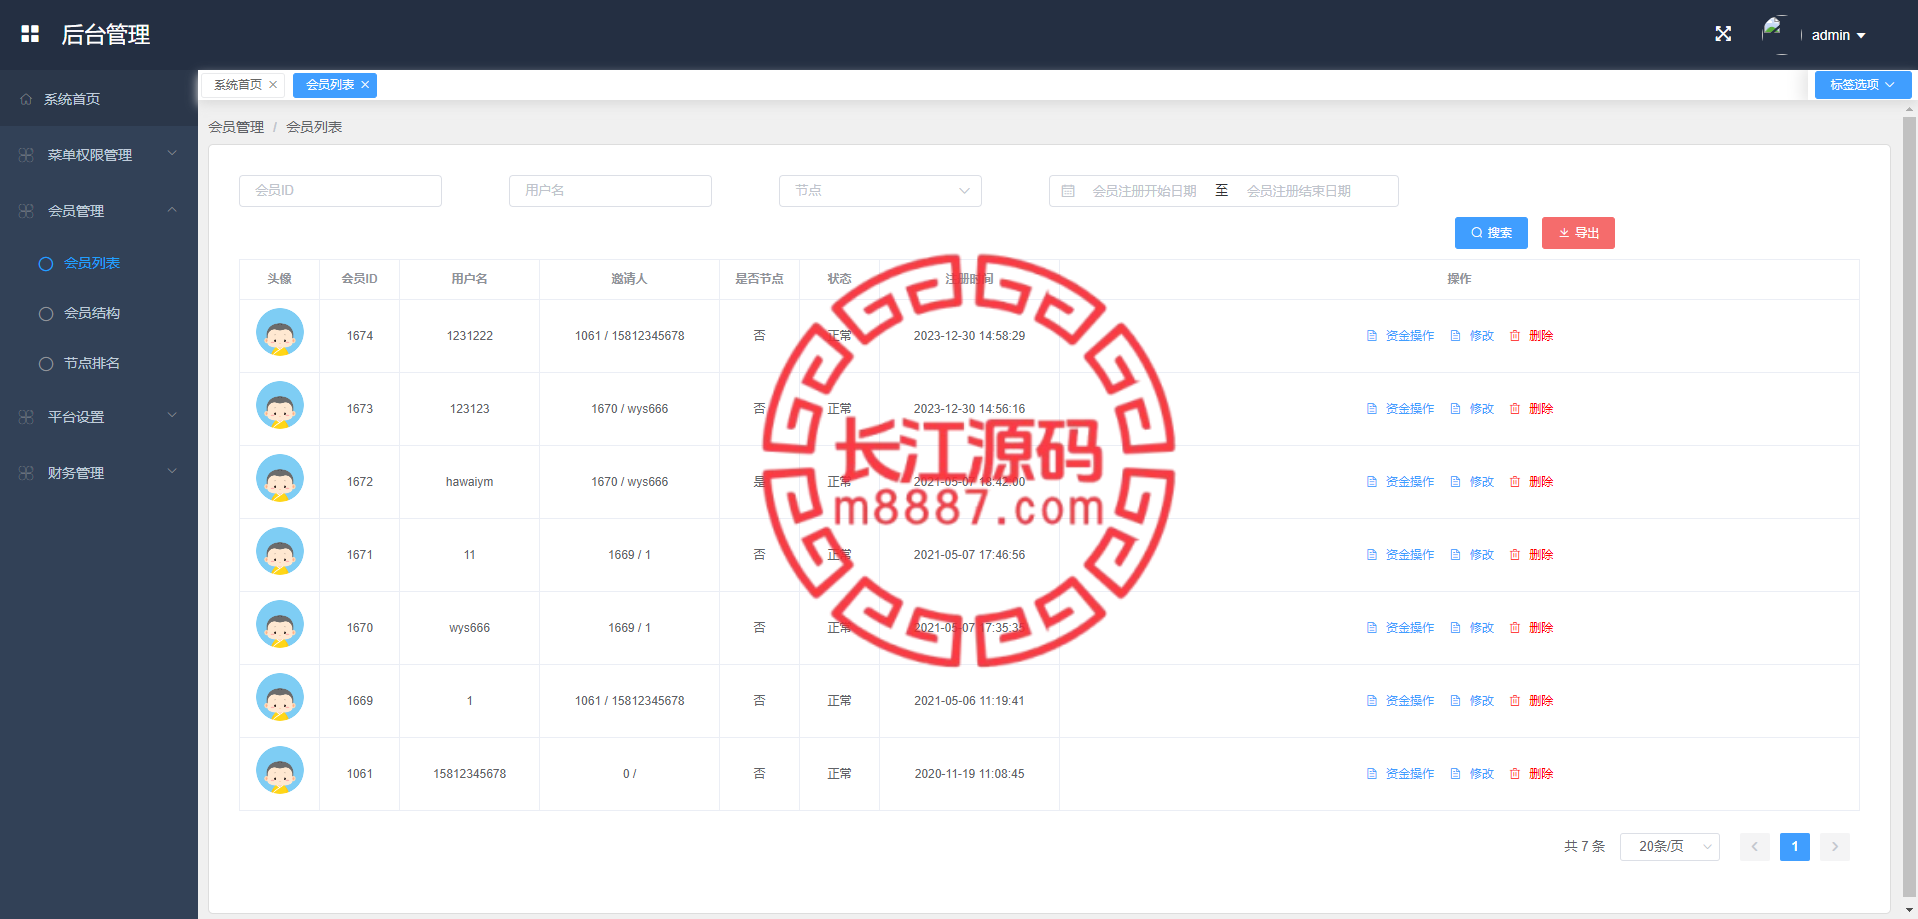The image size is (1918, 919).
Task: Click the 删除 trash icon for member 1670
Action: [1515, 628]
